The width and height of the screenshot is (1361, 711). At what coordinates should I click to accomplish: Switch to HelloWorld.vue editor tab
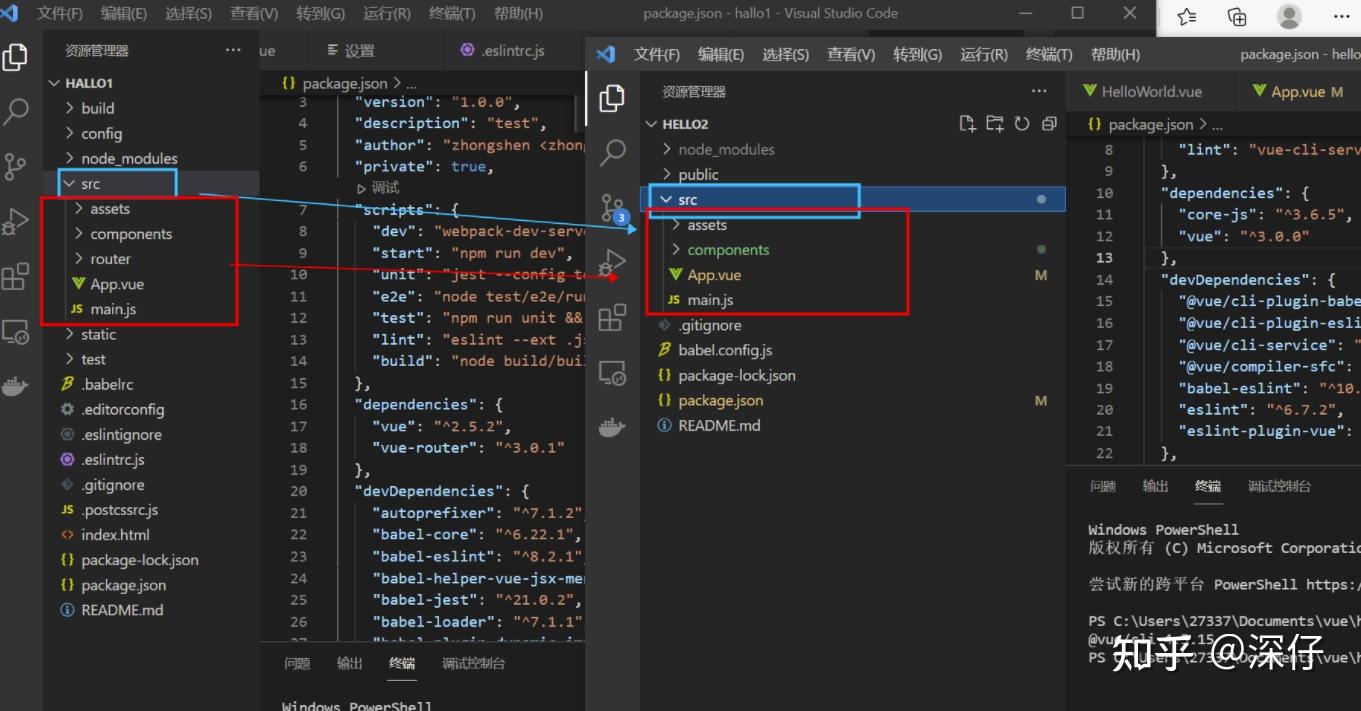tap(1151, 91)
